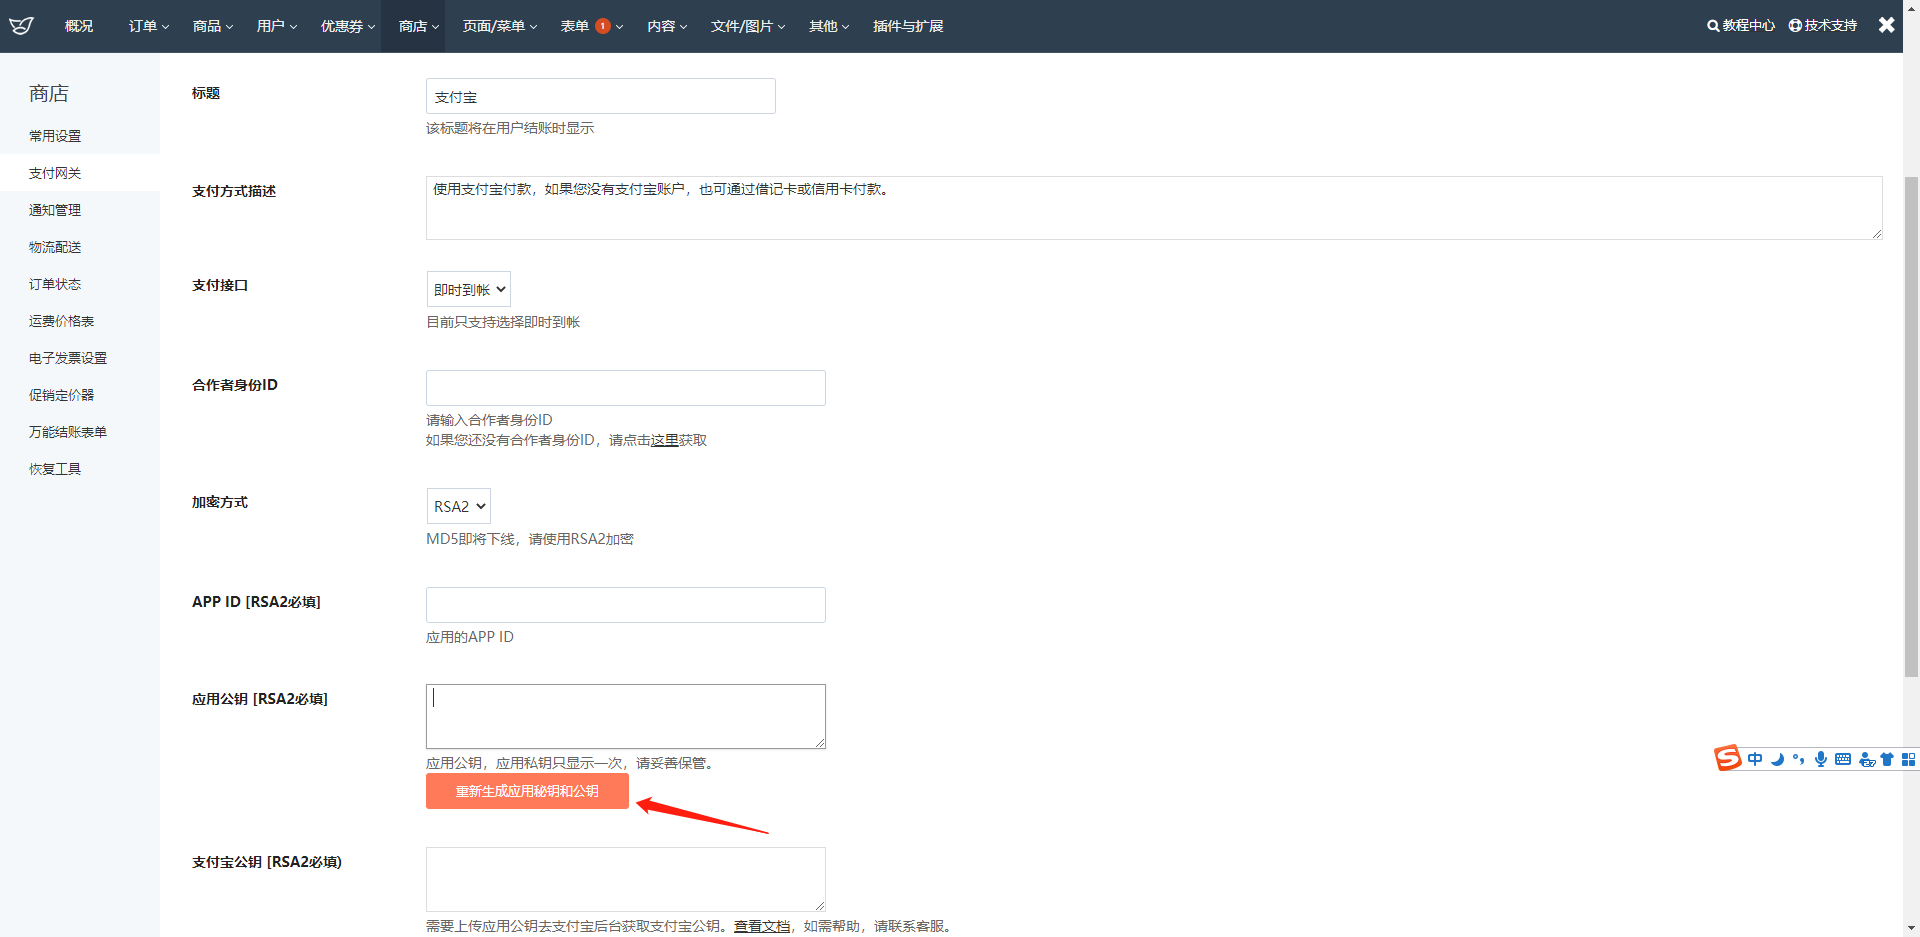Click the user account icon with badge 27
Screen dimensions: 1920x937
coord(1866,760)
